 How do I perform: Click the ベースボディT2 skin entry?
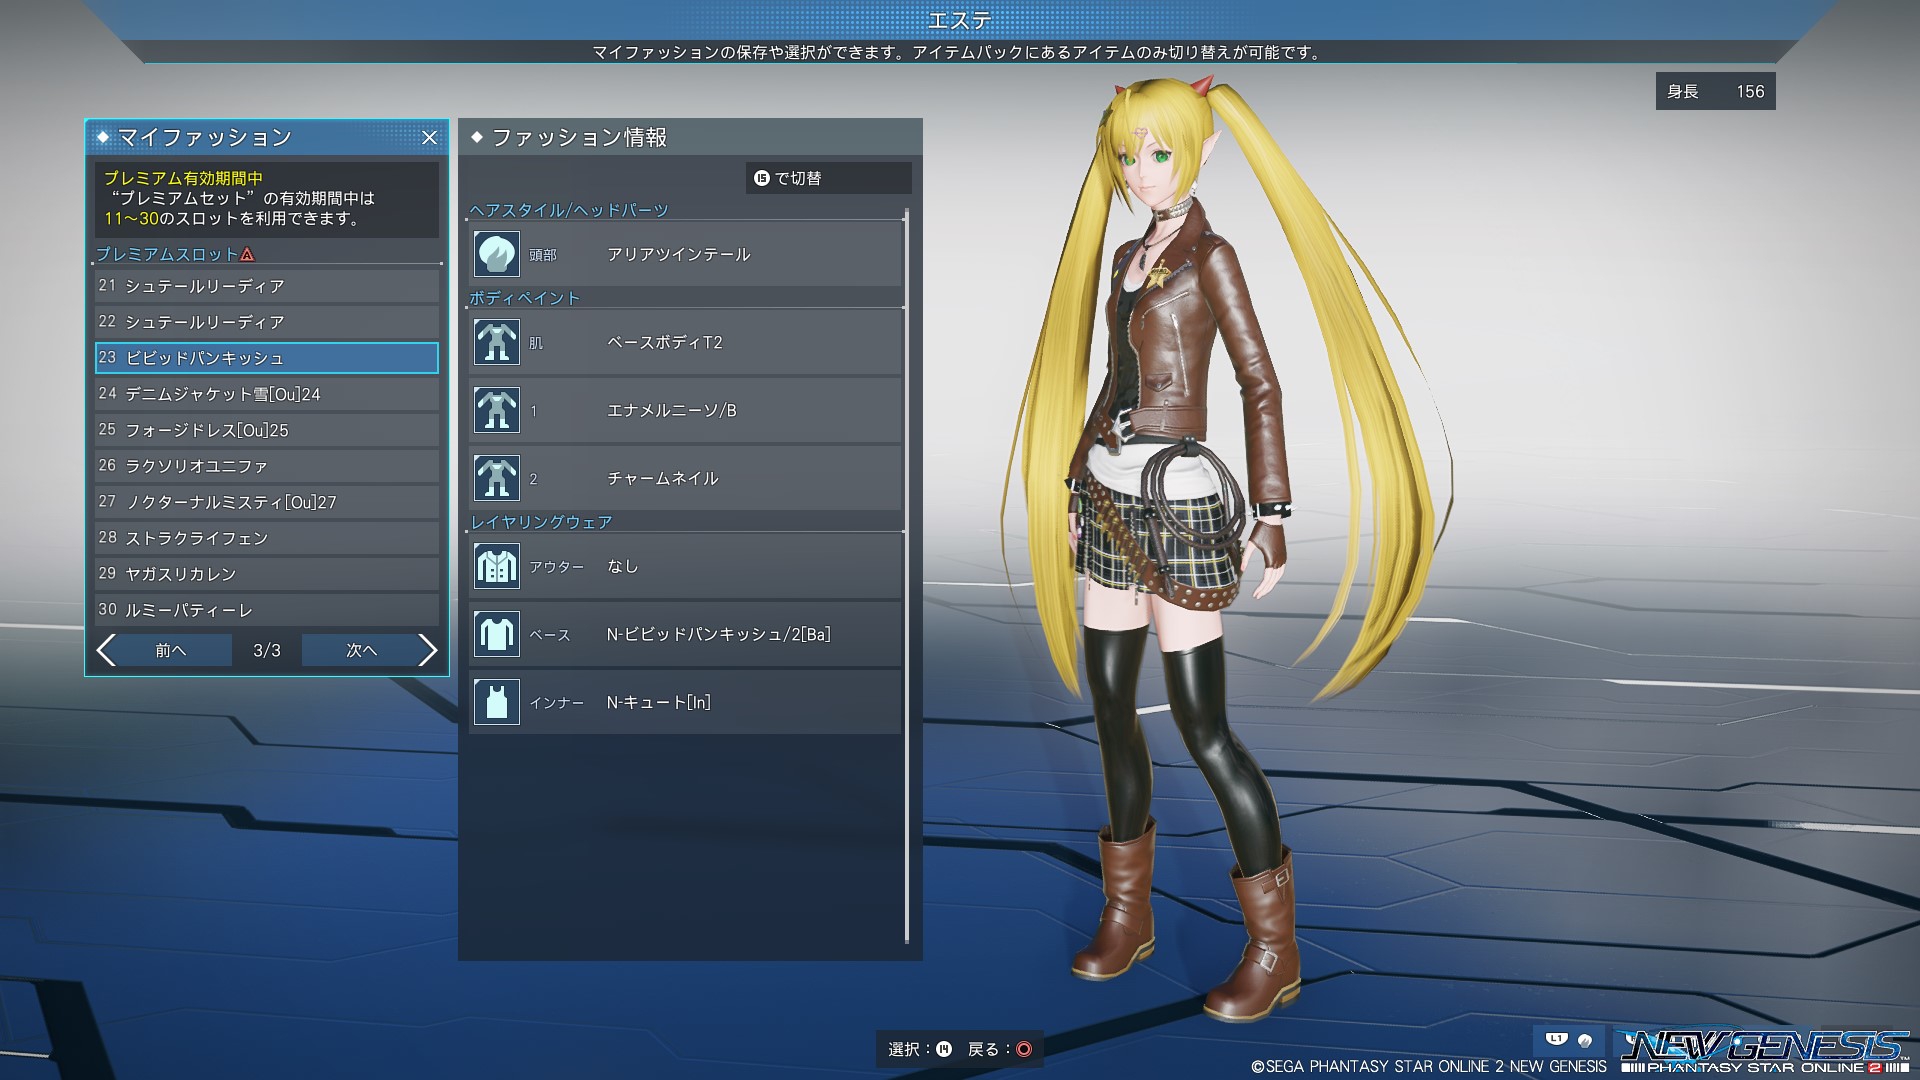click(x=686, y=342)
